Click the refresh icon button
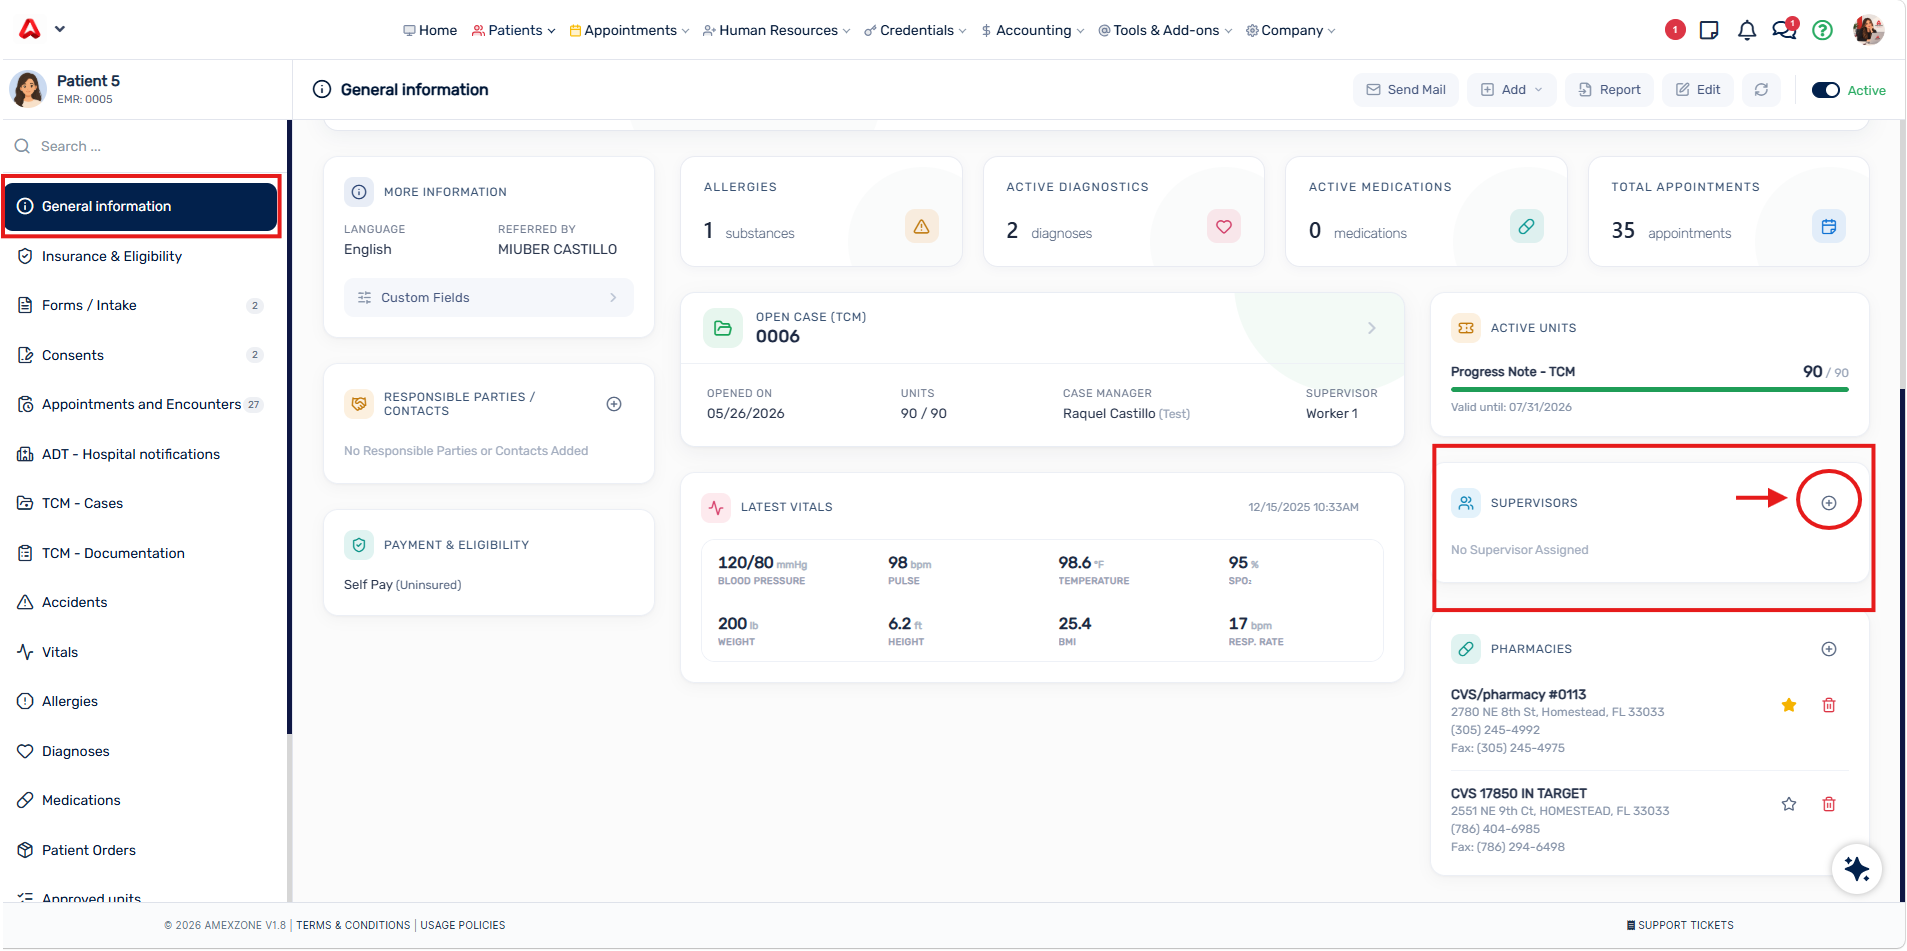This screenshot has width=1907, height=951. (x=1761, y=90)
